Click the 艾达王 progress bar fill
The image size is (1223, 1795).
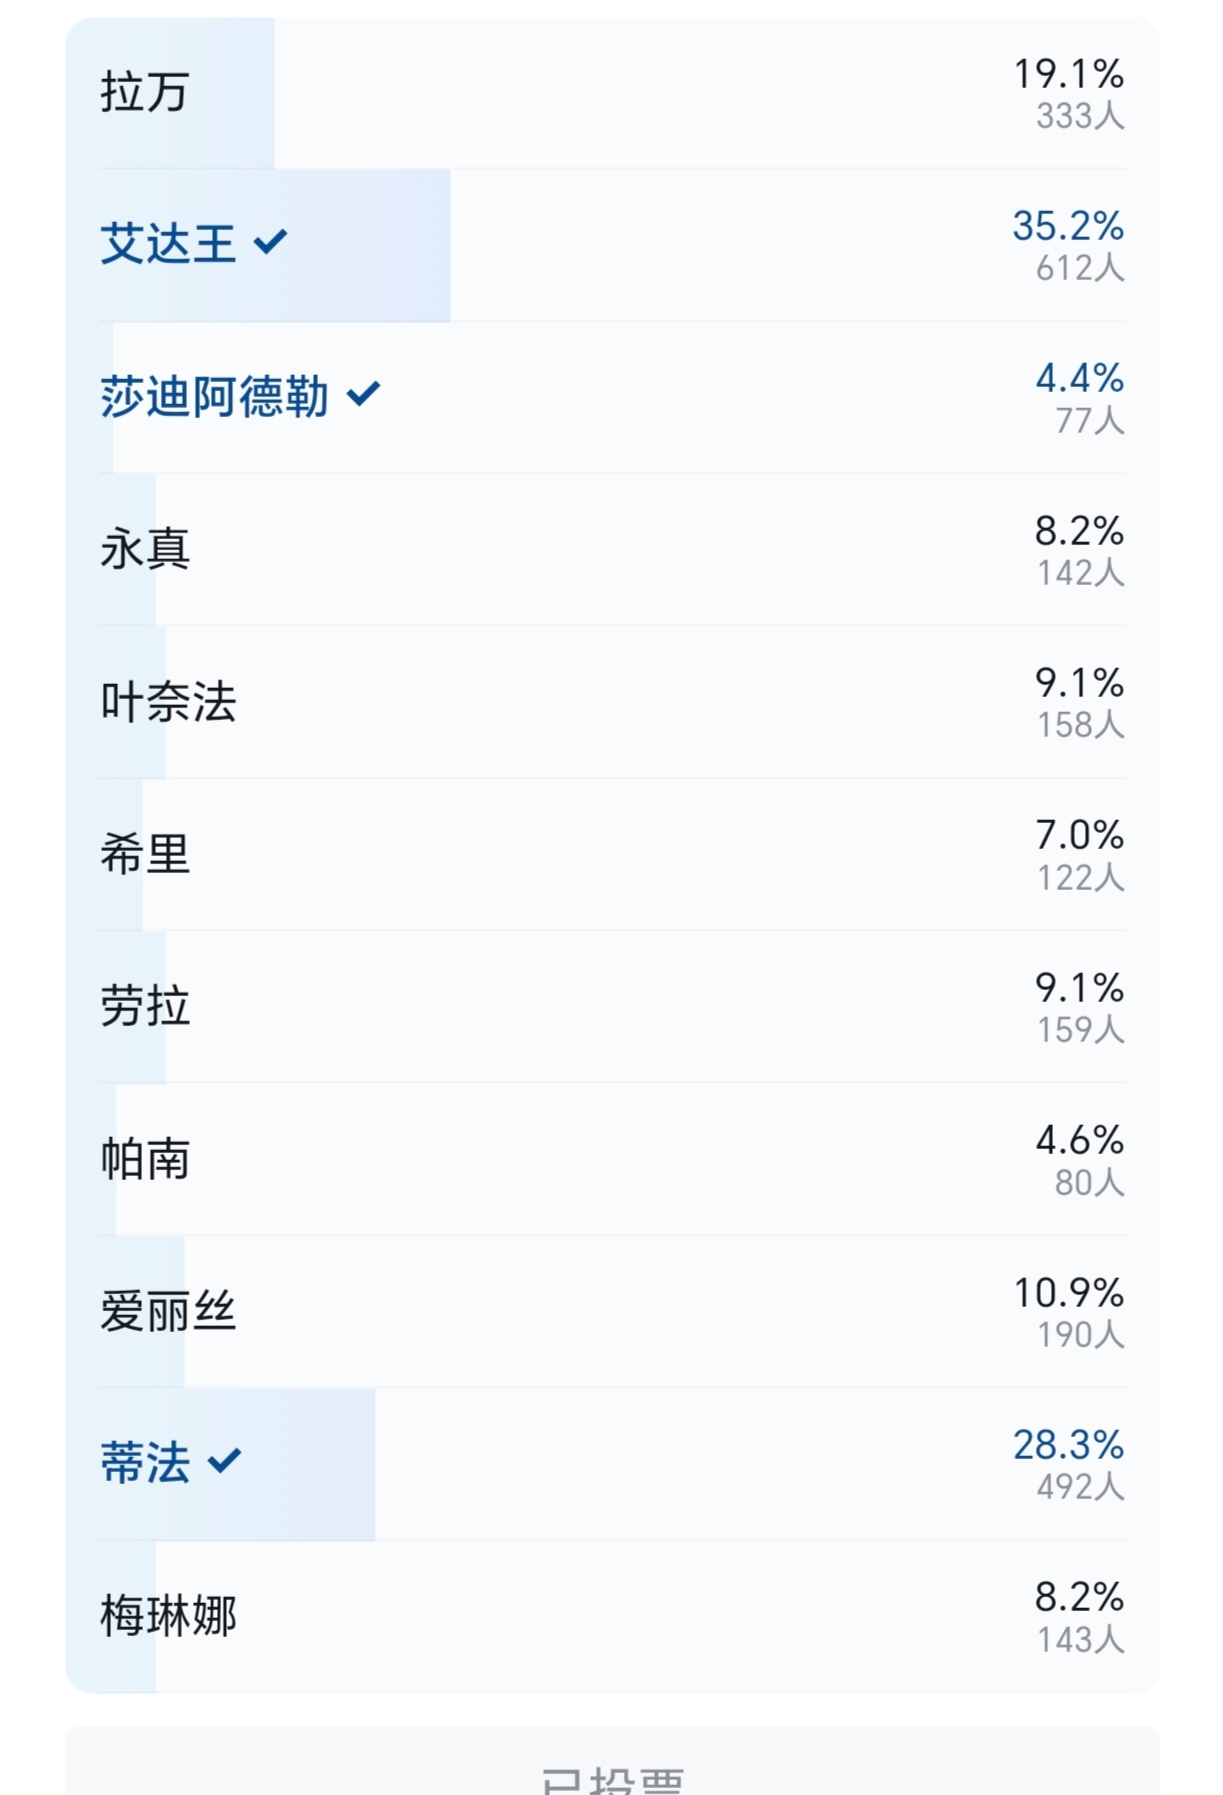pyautogui.click(x=259, y=246)
